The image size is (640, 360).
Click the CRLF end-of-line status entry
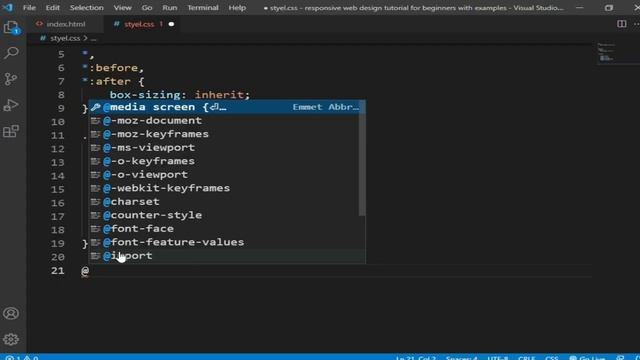pos(527,358)
